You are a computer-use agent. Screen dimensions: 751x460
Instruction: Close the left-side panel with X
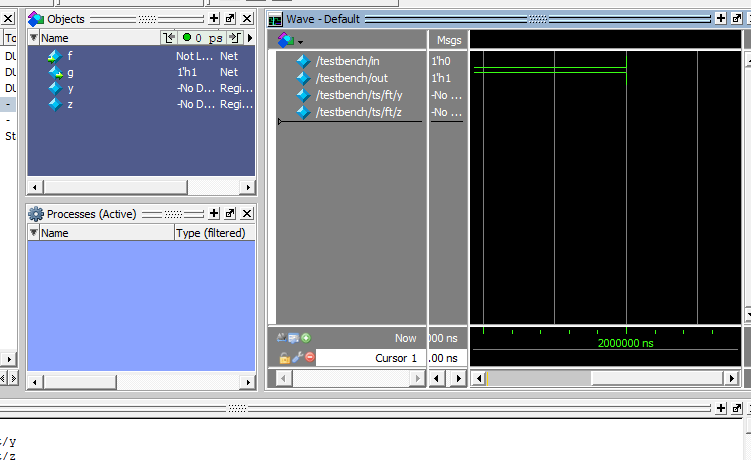tap(8, 19)
